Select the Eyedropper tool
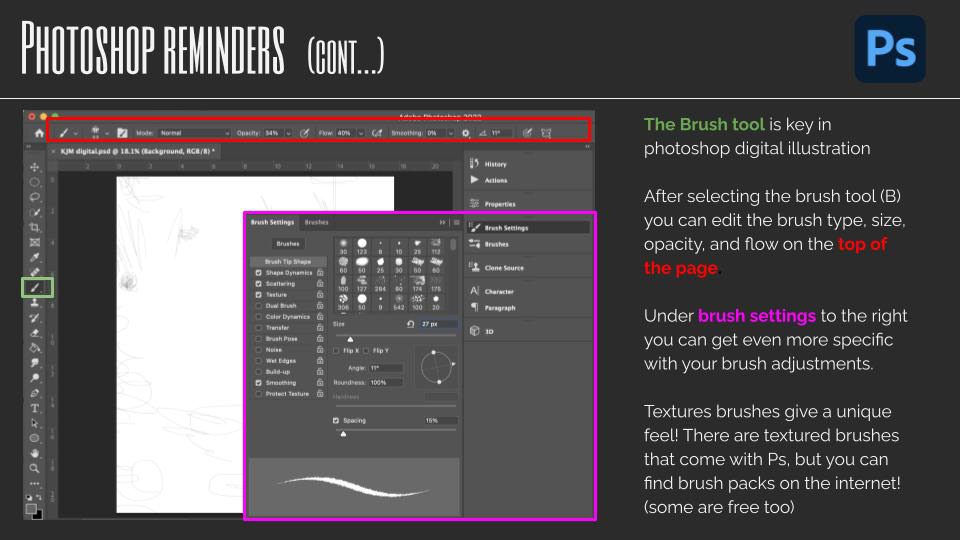Viewport: 960px width, 540px height. coord(34,257)
